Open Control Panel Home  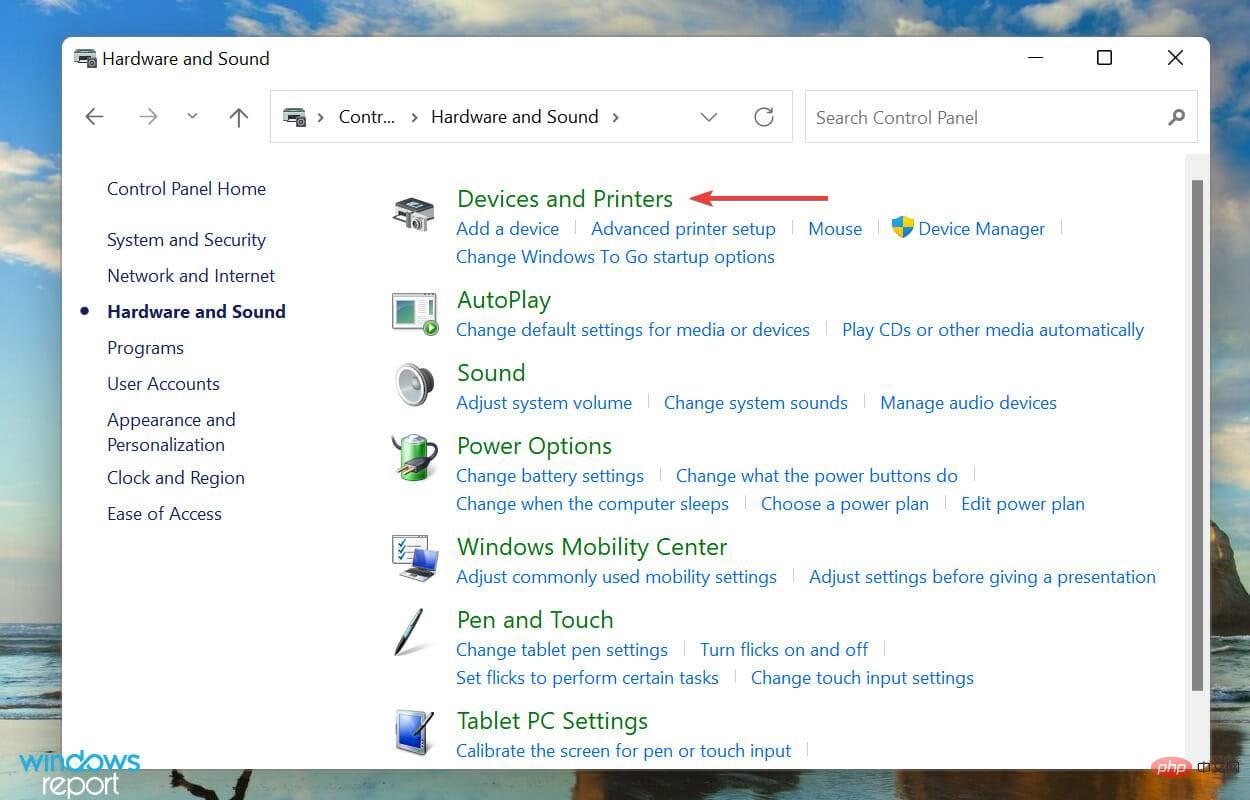click(x=187, y=188)
